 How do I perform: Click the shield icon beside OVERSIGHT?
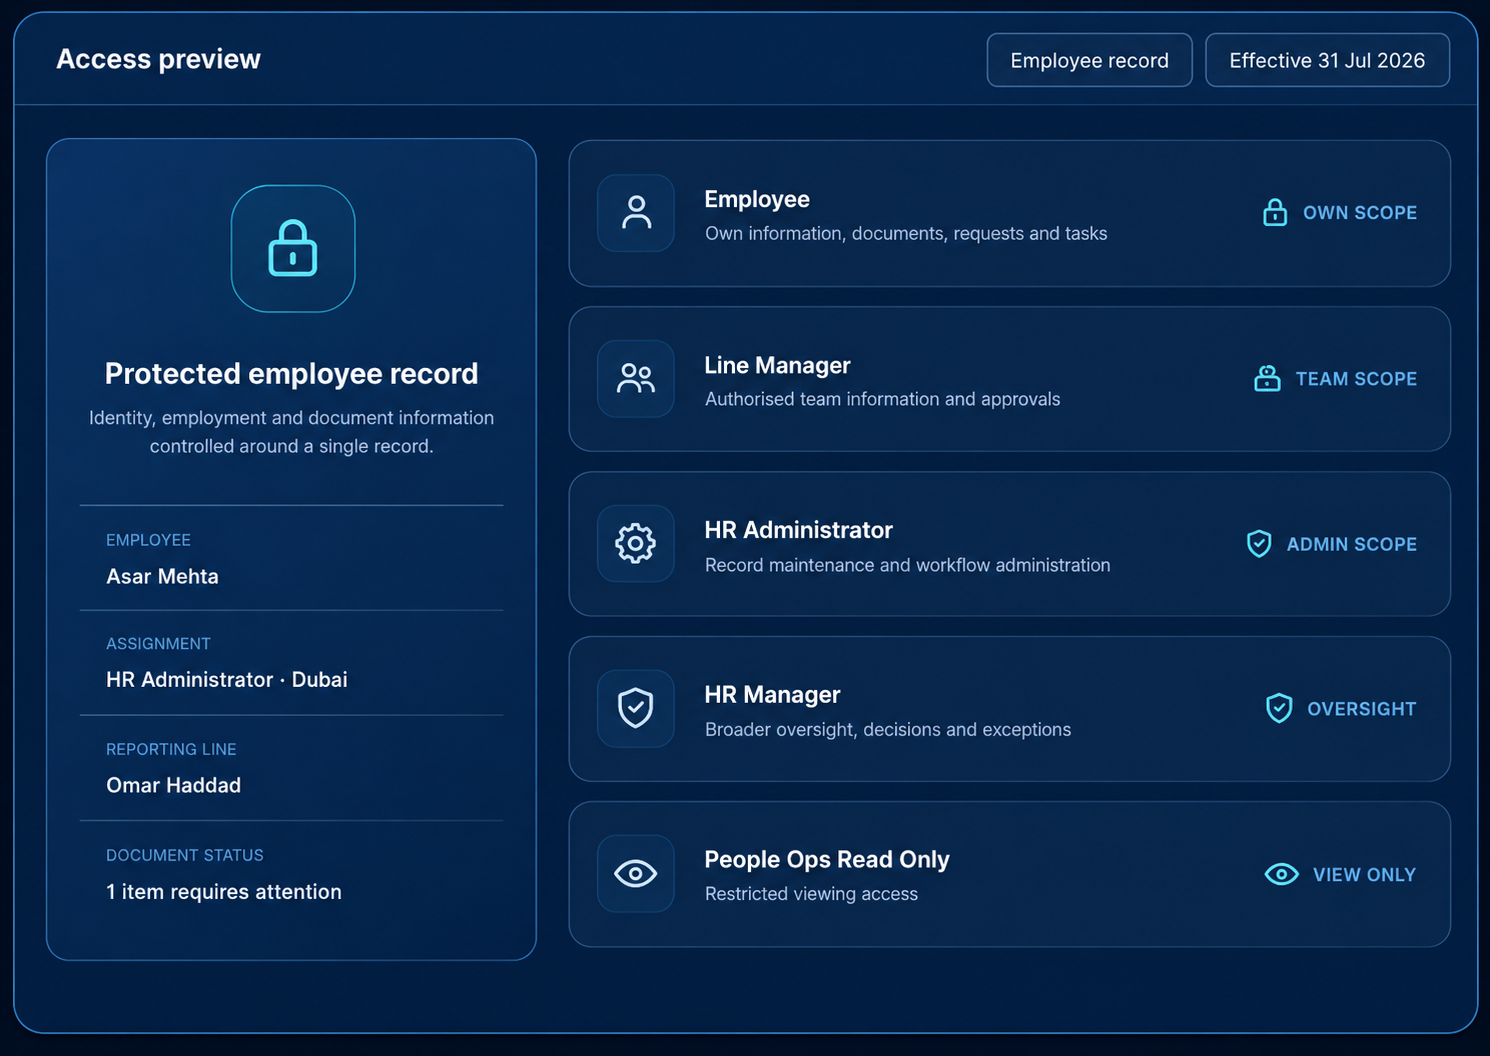pyautogui.click(x=1279, y=708)
